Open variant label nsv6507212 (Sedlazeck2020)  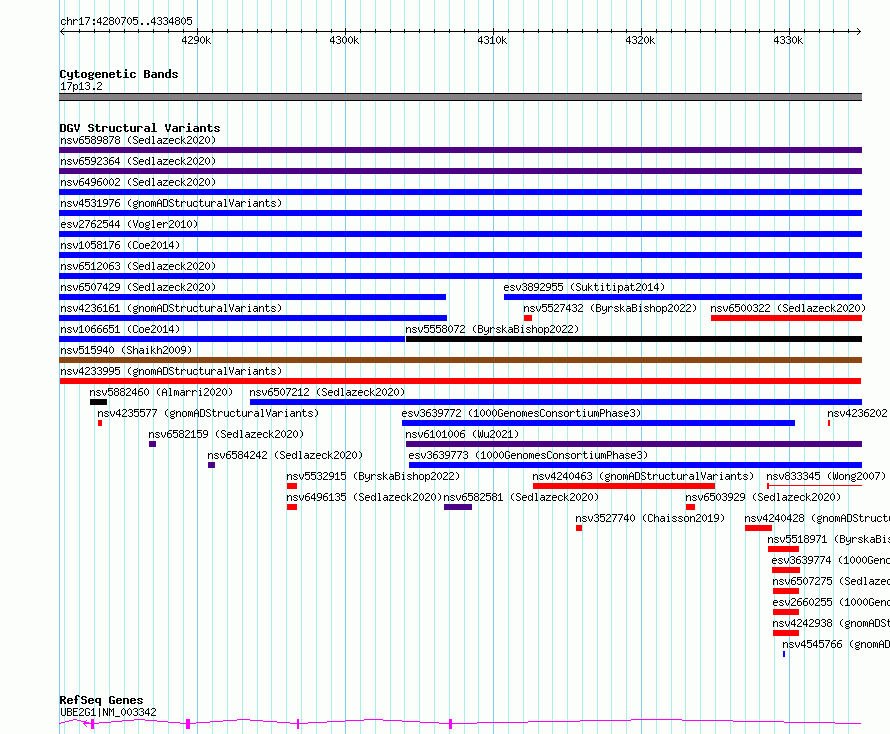[x=327, y=392]
